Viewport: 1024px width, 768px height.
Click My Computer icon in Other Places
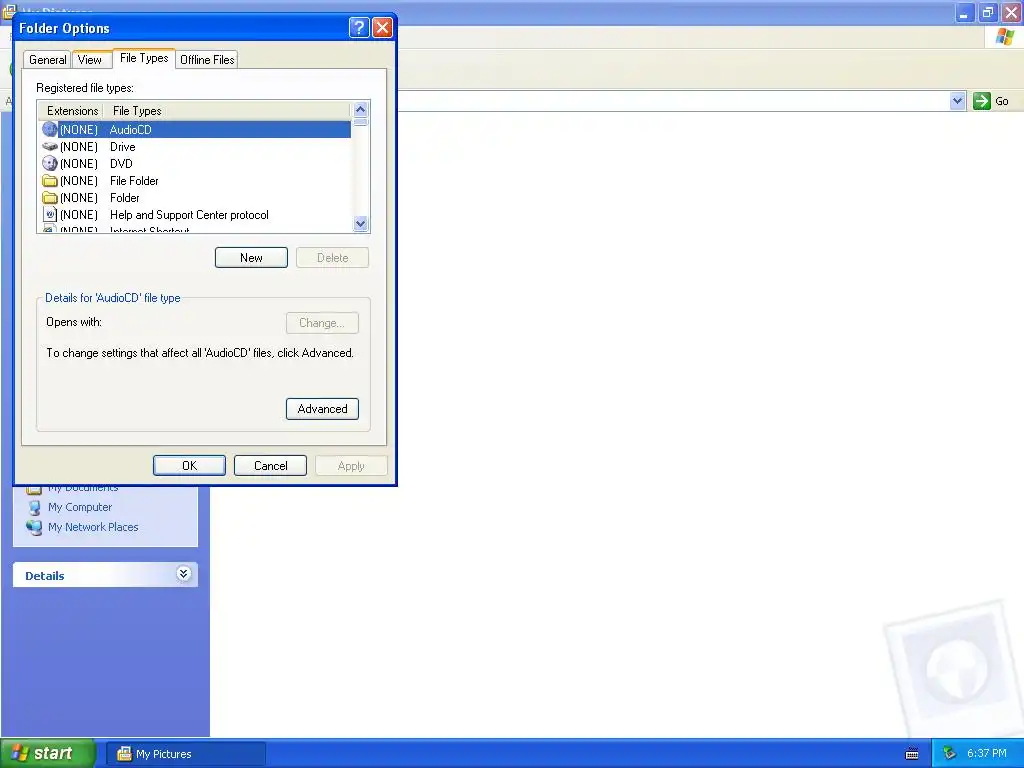point(34,507)
